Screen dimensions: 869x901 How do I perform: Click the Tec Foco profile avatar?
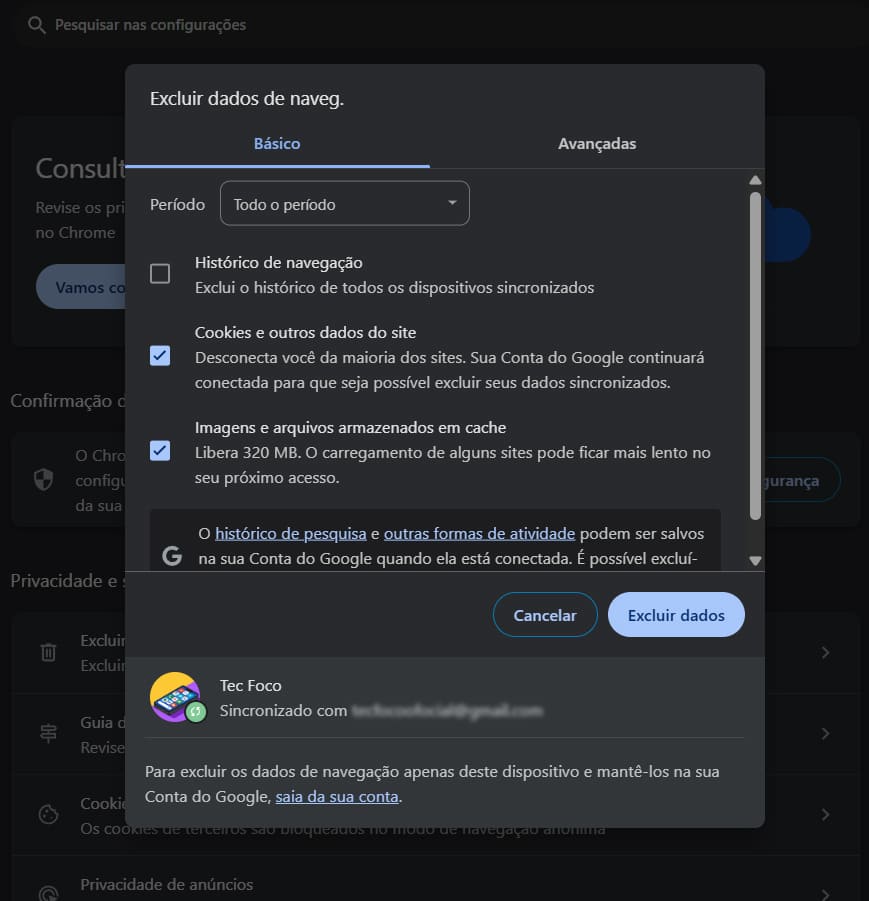click(175, 696)
